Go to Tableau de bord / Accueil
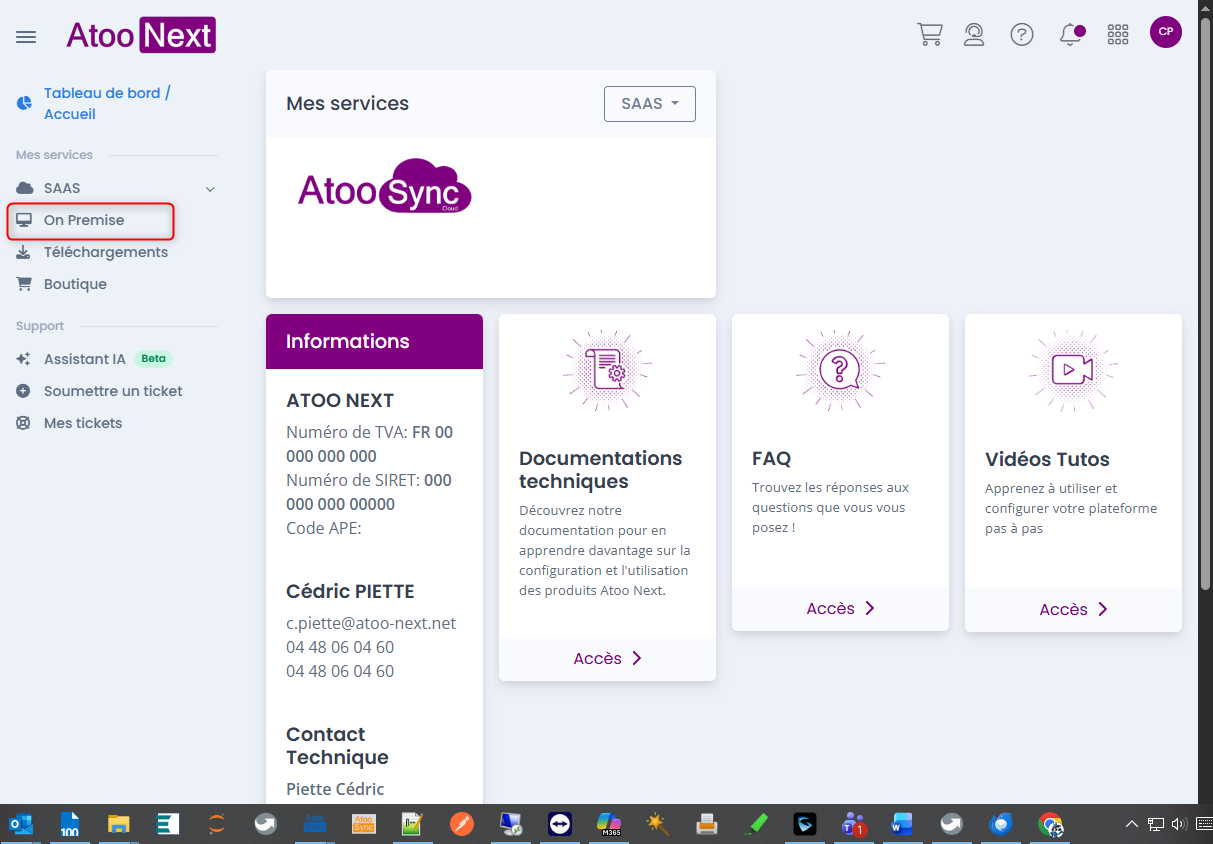Image resolution: width=1213 pixels, height=844 pixels. pos(107,103)
